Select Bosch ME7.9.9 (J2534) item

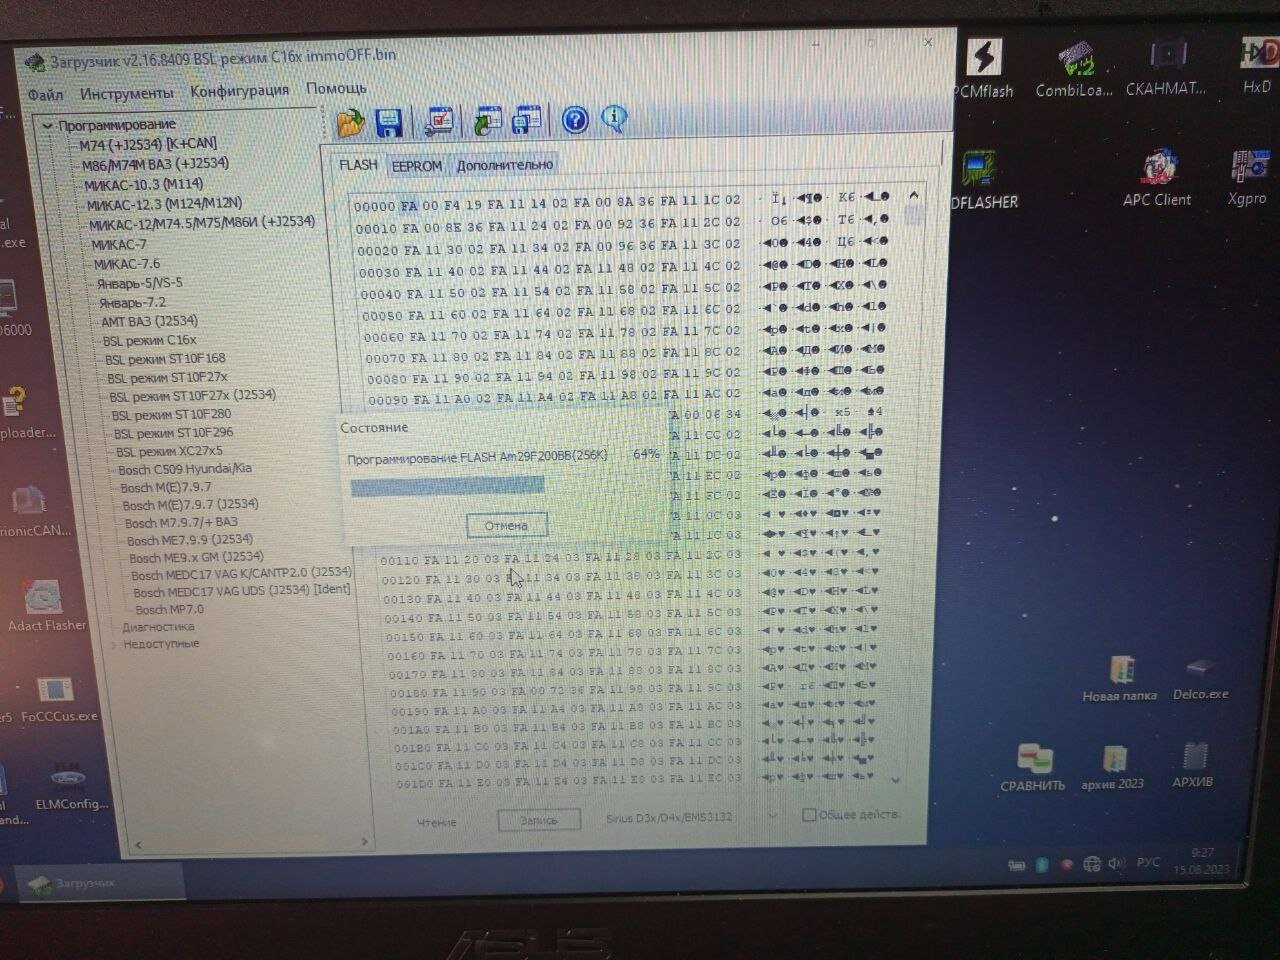pyautogui.click(x=189, y=540)
